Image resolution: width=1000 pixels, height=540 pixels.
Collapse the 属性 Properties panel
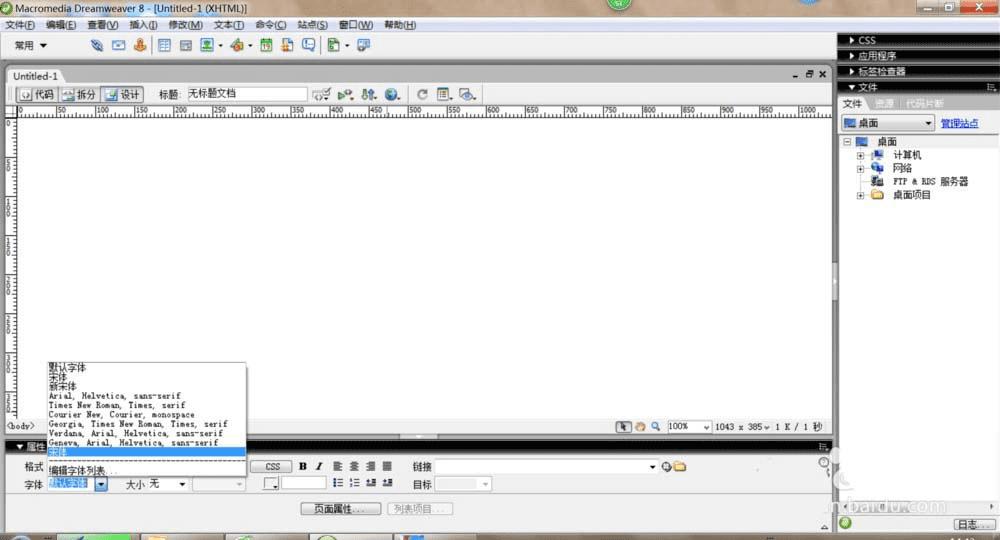click(x=20, y=446)
